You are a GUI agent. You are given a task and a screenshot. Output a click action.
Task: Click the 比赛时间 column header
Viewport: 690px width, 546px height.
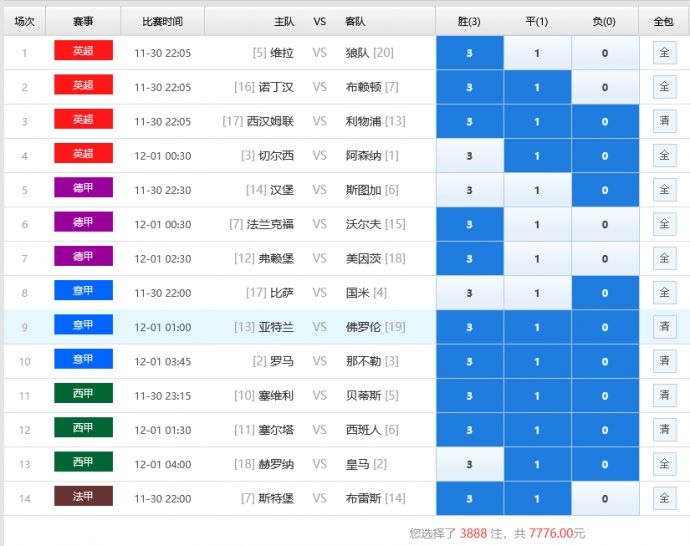click(162, 21)
